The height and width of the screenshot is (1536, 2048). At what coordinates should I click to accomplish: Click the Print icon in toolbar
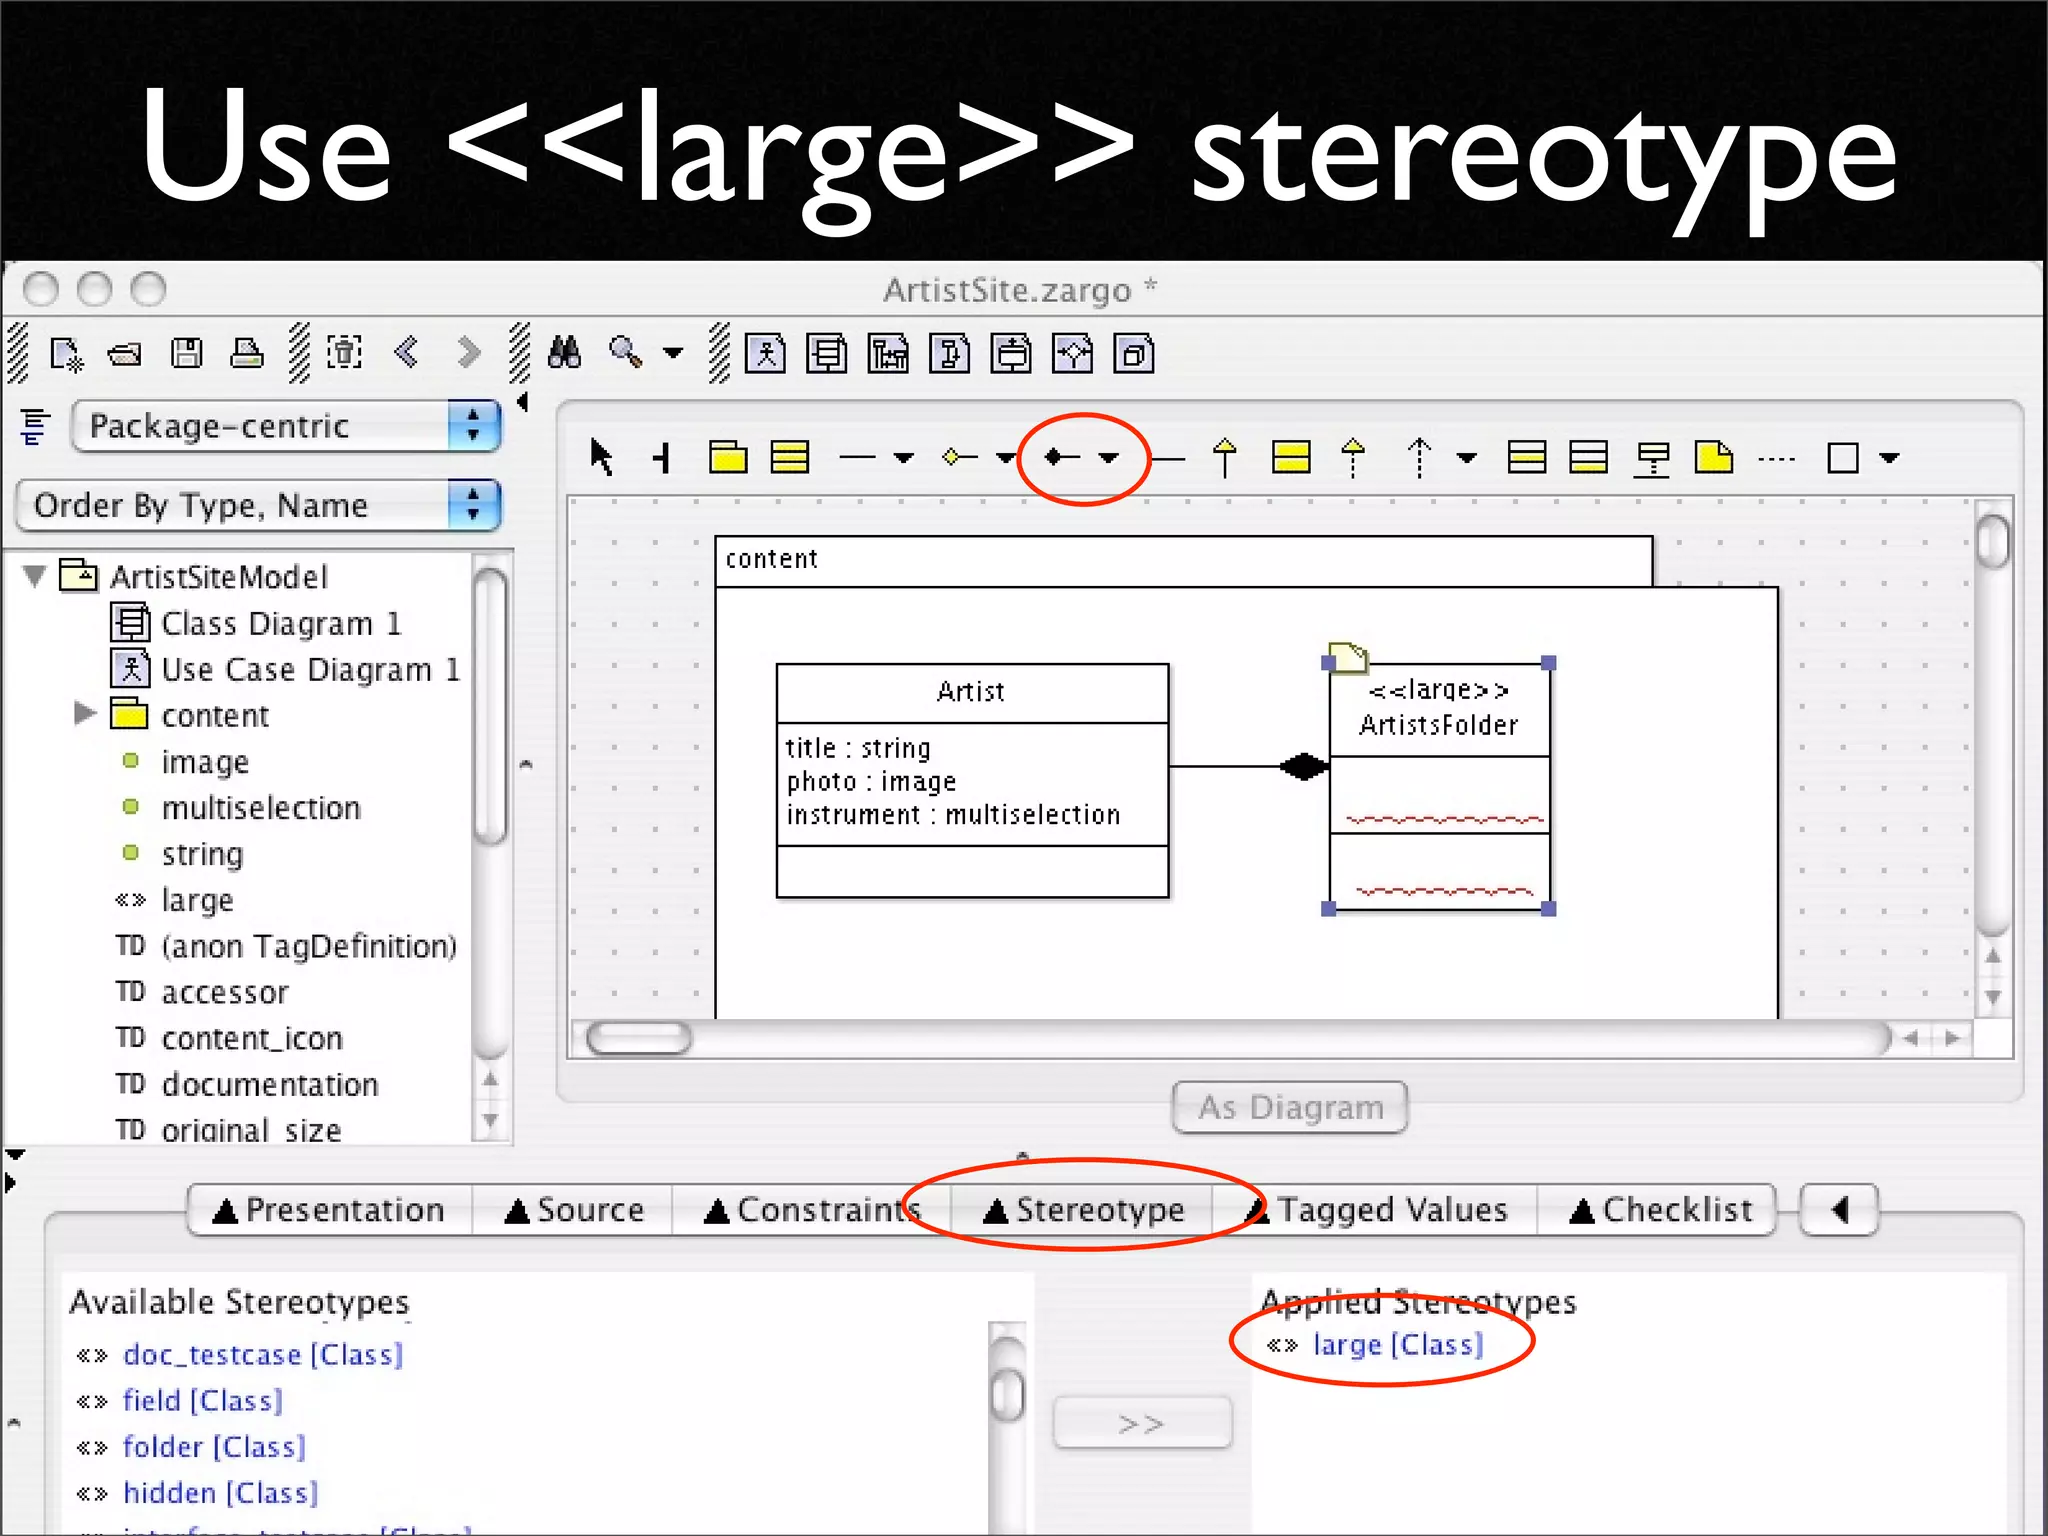247,353
